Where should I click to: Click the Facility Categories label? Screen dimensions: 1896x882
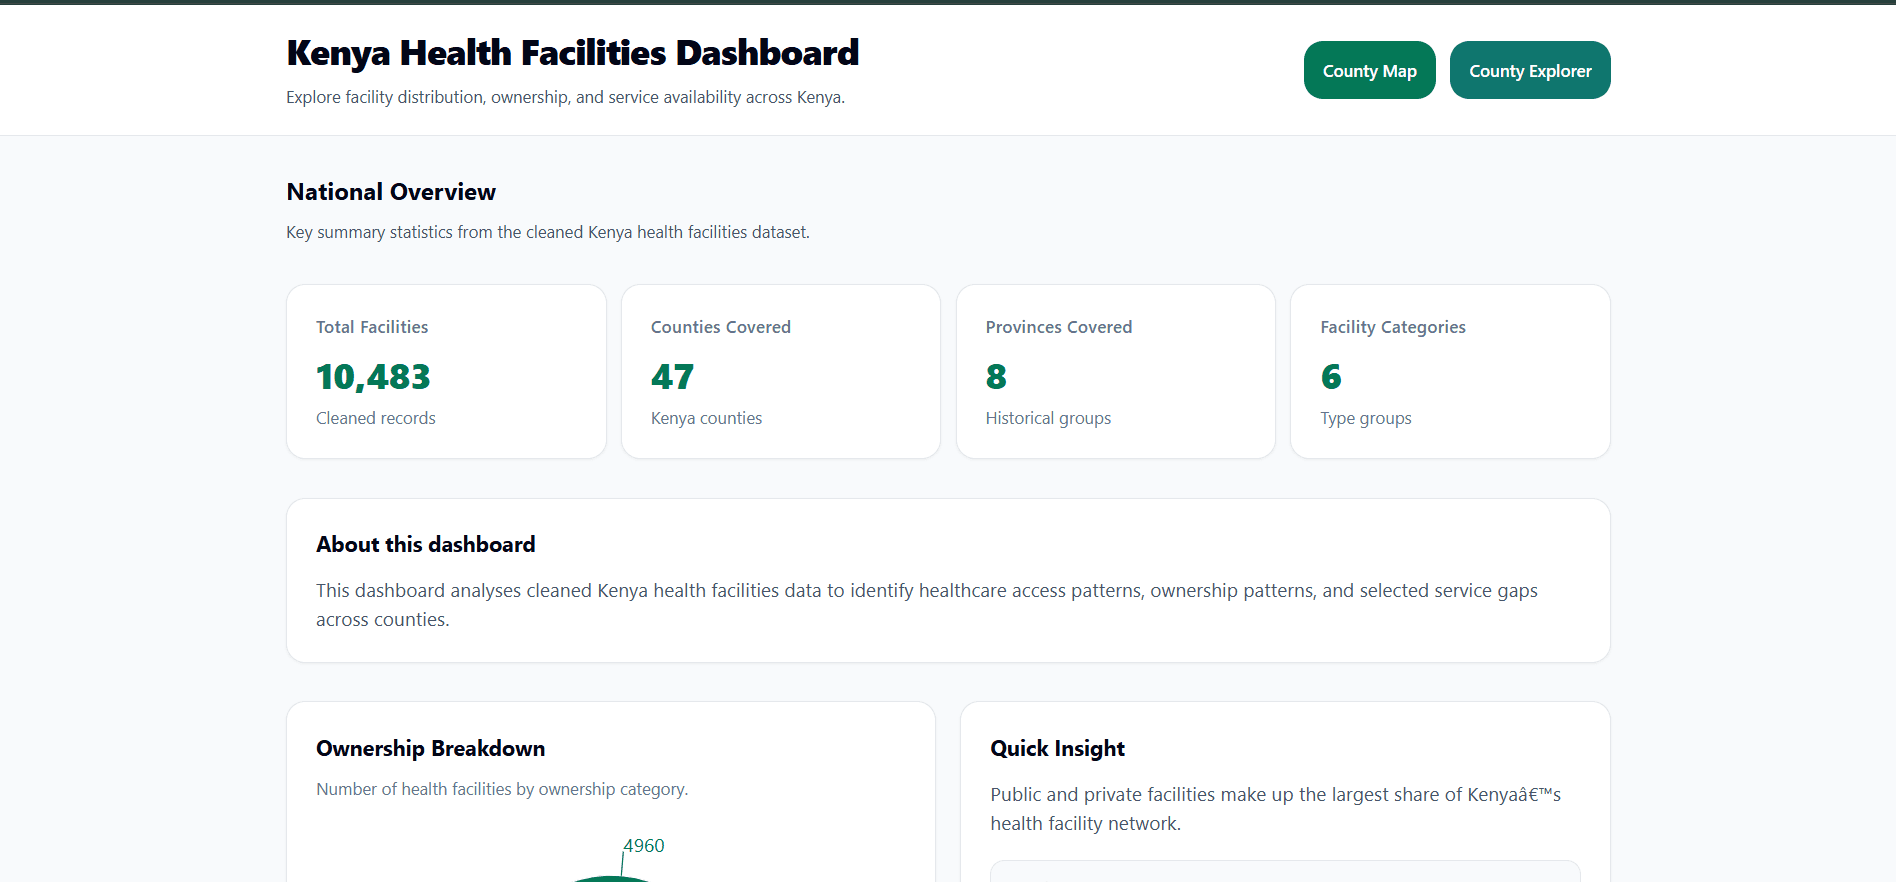pos(1393,327)
